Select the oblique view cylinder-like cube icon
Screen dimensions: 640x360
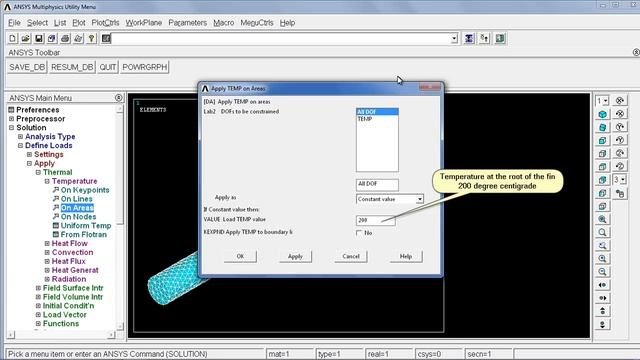pos(602,127)
